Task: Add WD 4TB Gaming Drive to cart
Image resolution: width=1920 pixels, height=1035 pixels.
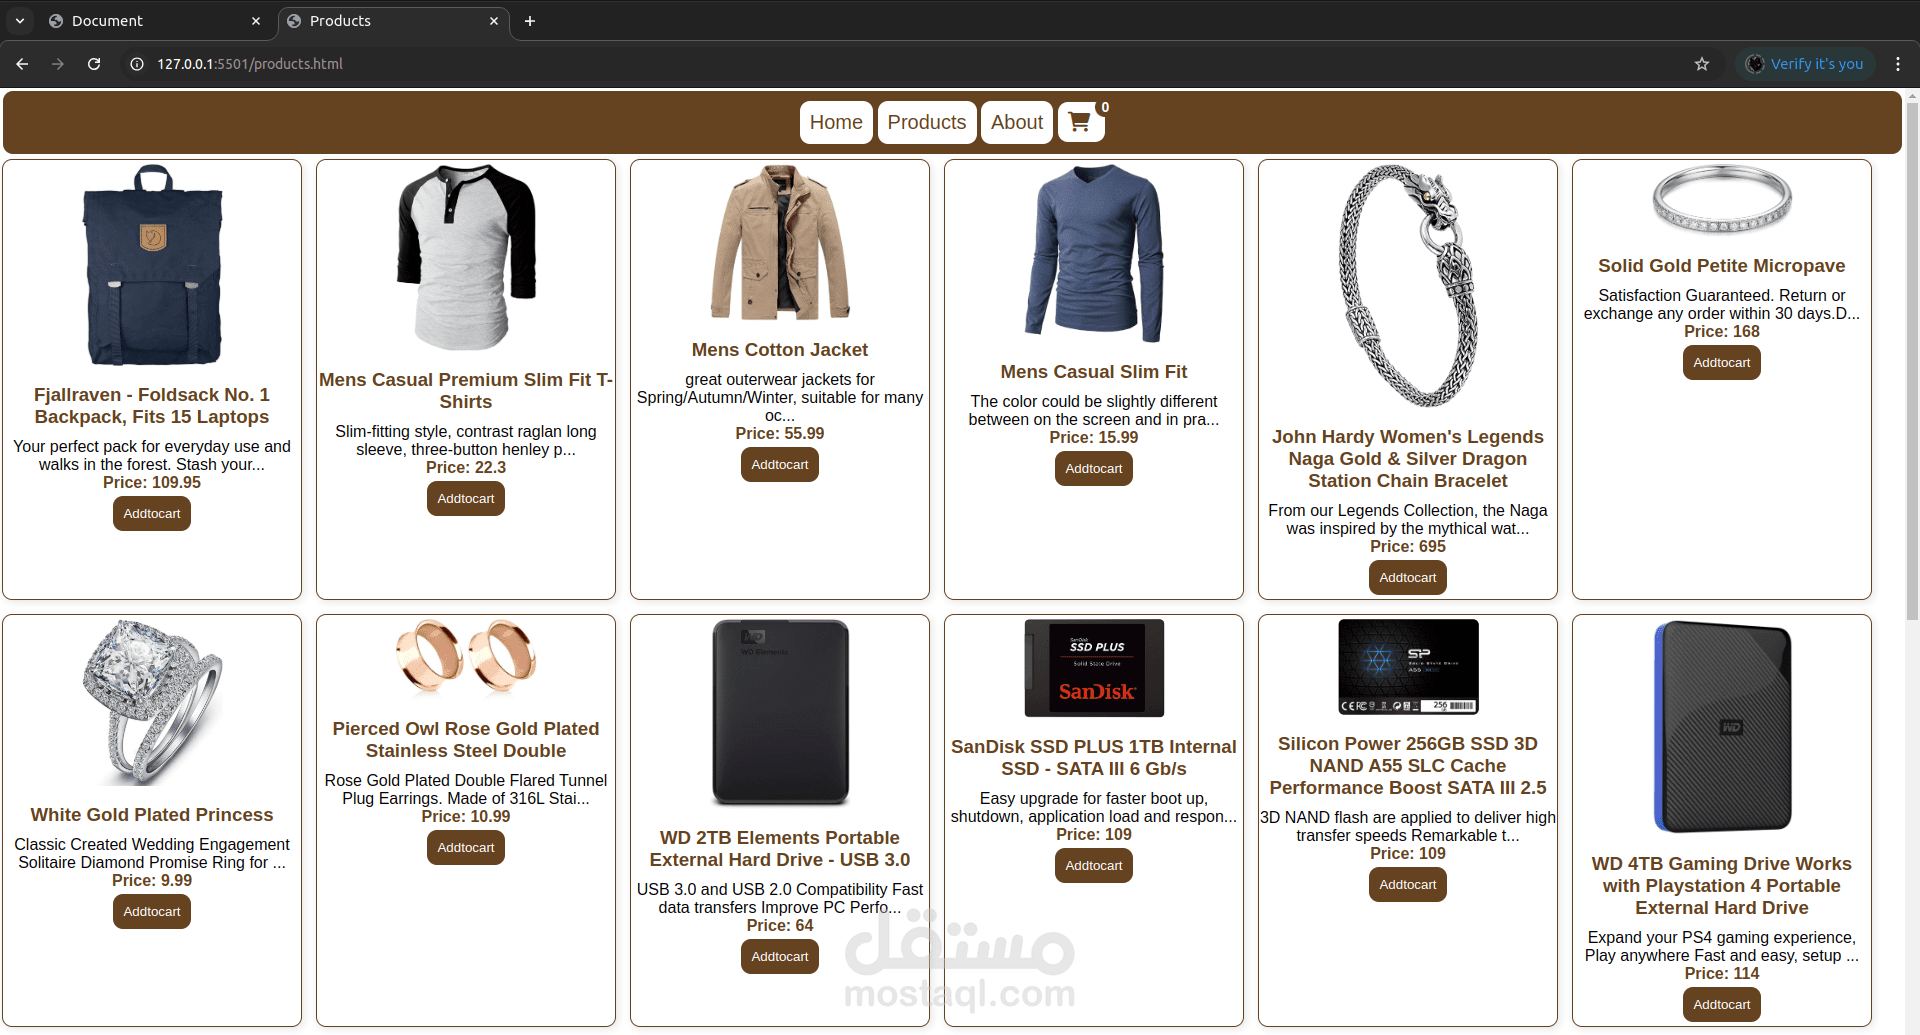Action: (1722, 1005)
